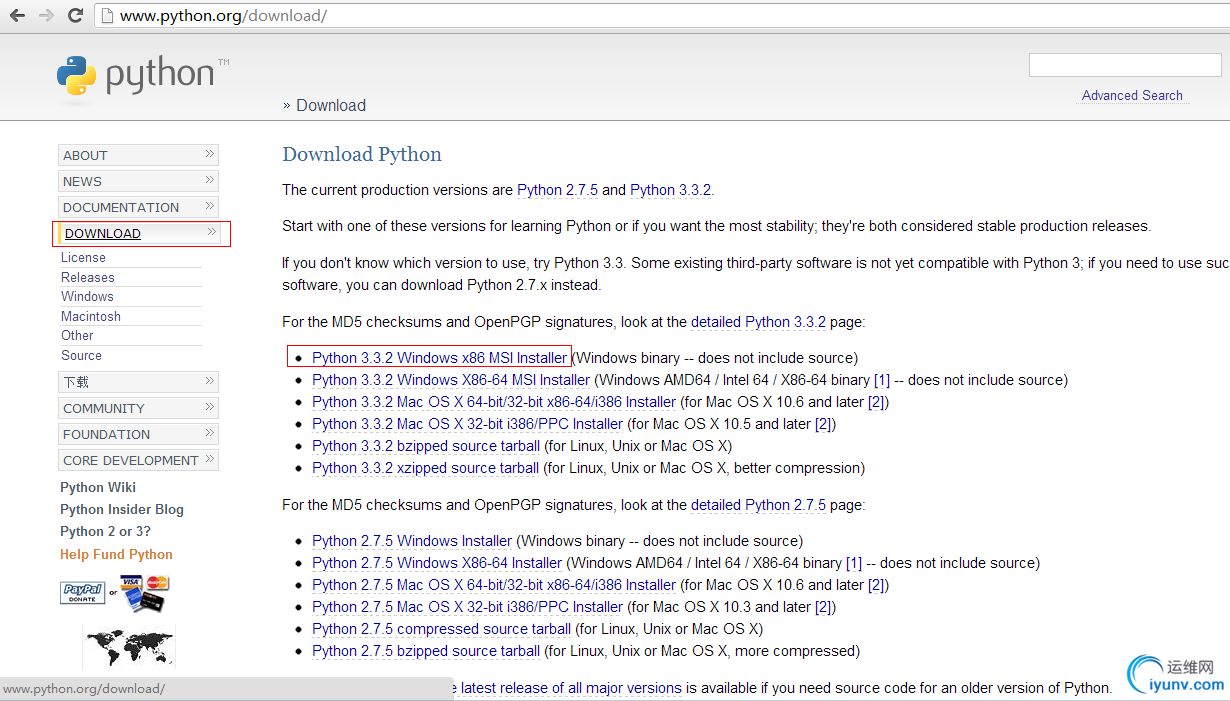Expand the CORE DEVELOPMENT chevron arrows

[210, 459]
